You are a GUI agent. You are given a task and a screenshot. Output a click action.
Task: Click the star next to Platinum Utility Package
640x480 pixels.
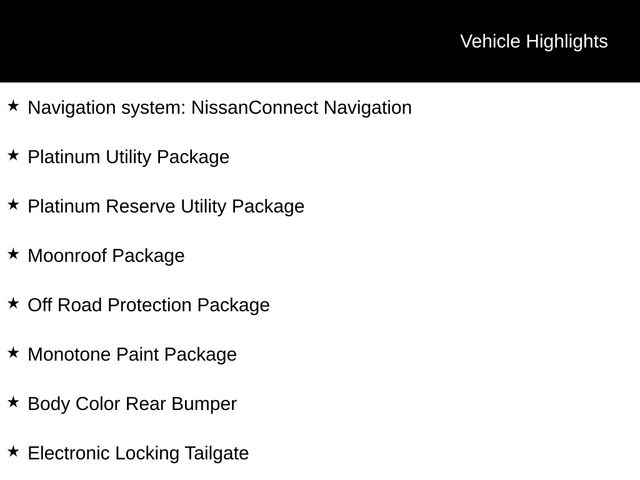click(12, 155)
